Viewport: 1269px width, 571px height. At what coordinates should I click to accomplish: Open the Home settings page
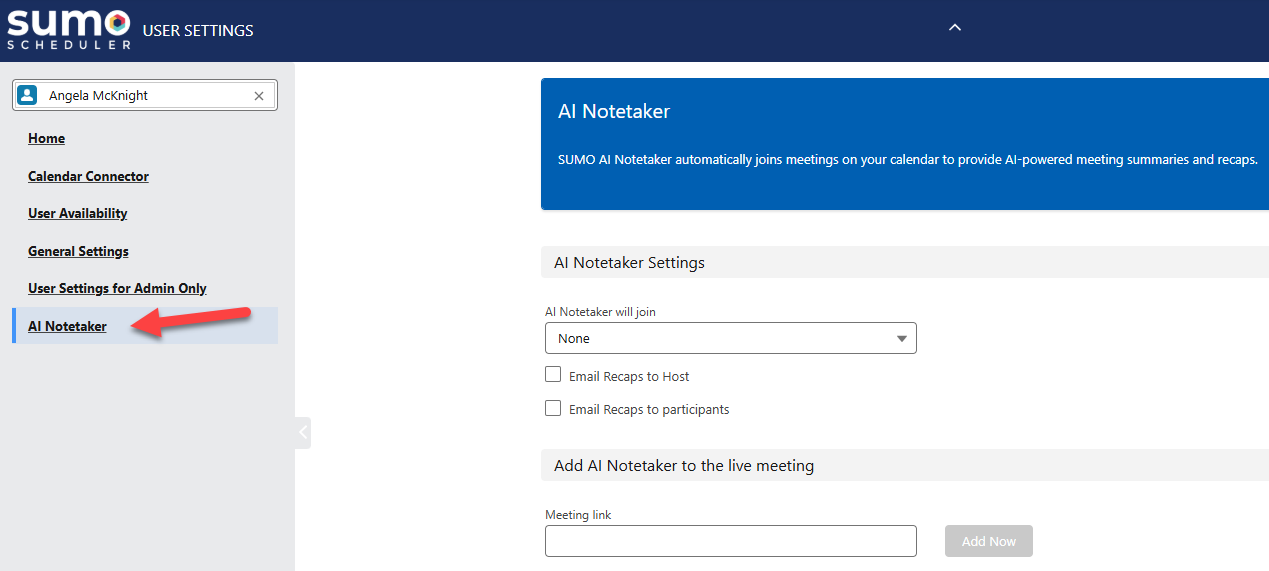click(46, 139)
